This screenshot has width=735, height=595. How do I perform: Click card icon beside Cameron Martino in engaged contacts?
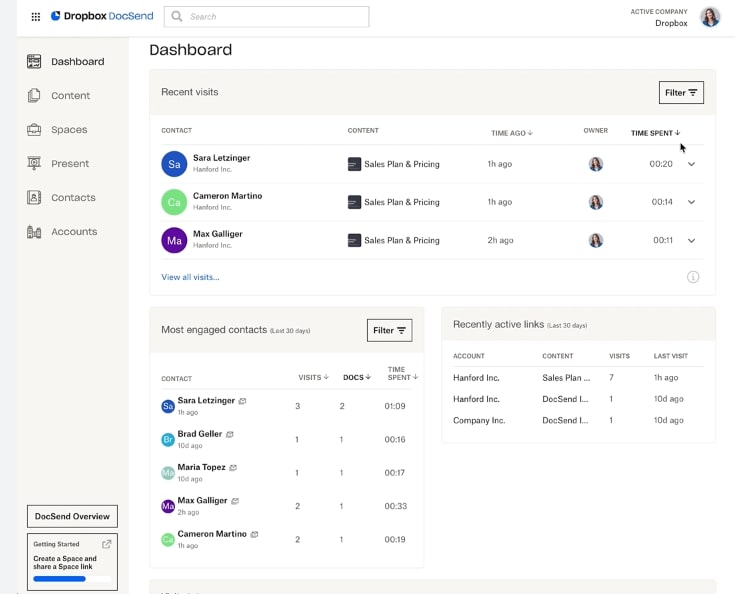[x=254, y=534]
